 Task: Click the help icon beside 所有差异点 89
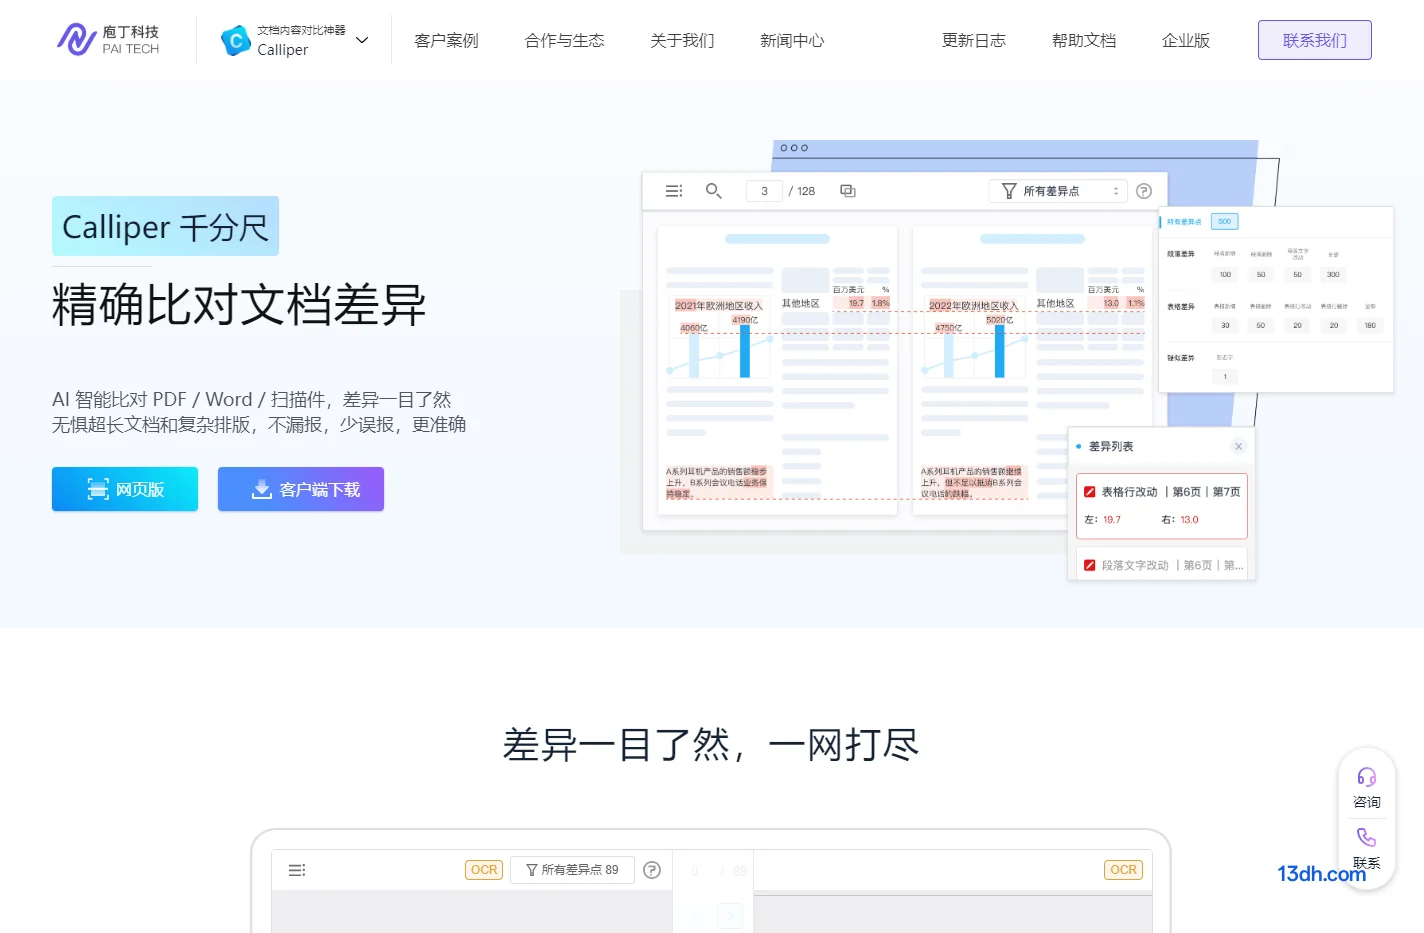point(652,870)
